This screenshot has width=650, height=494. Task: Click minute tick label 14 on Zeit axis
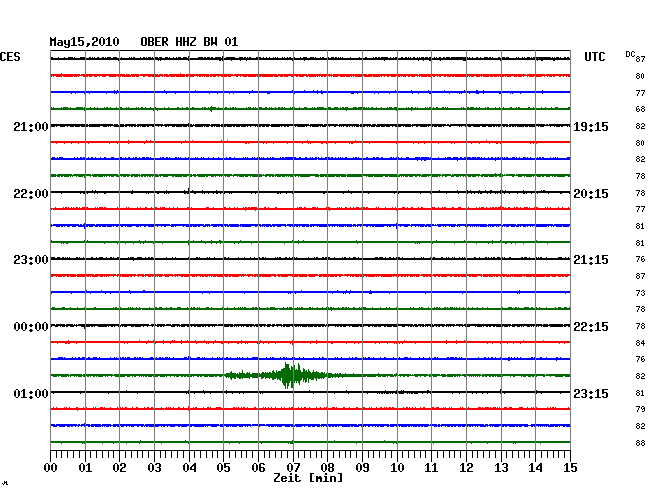click(535, 467)
